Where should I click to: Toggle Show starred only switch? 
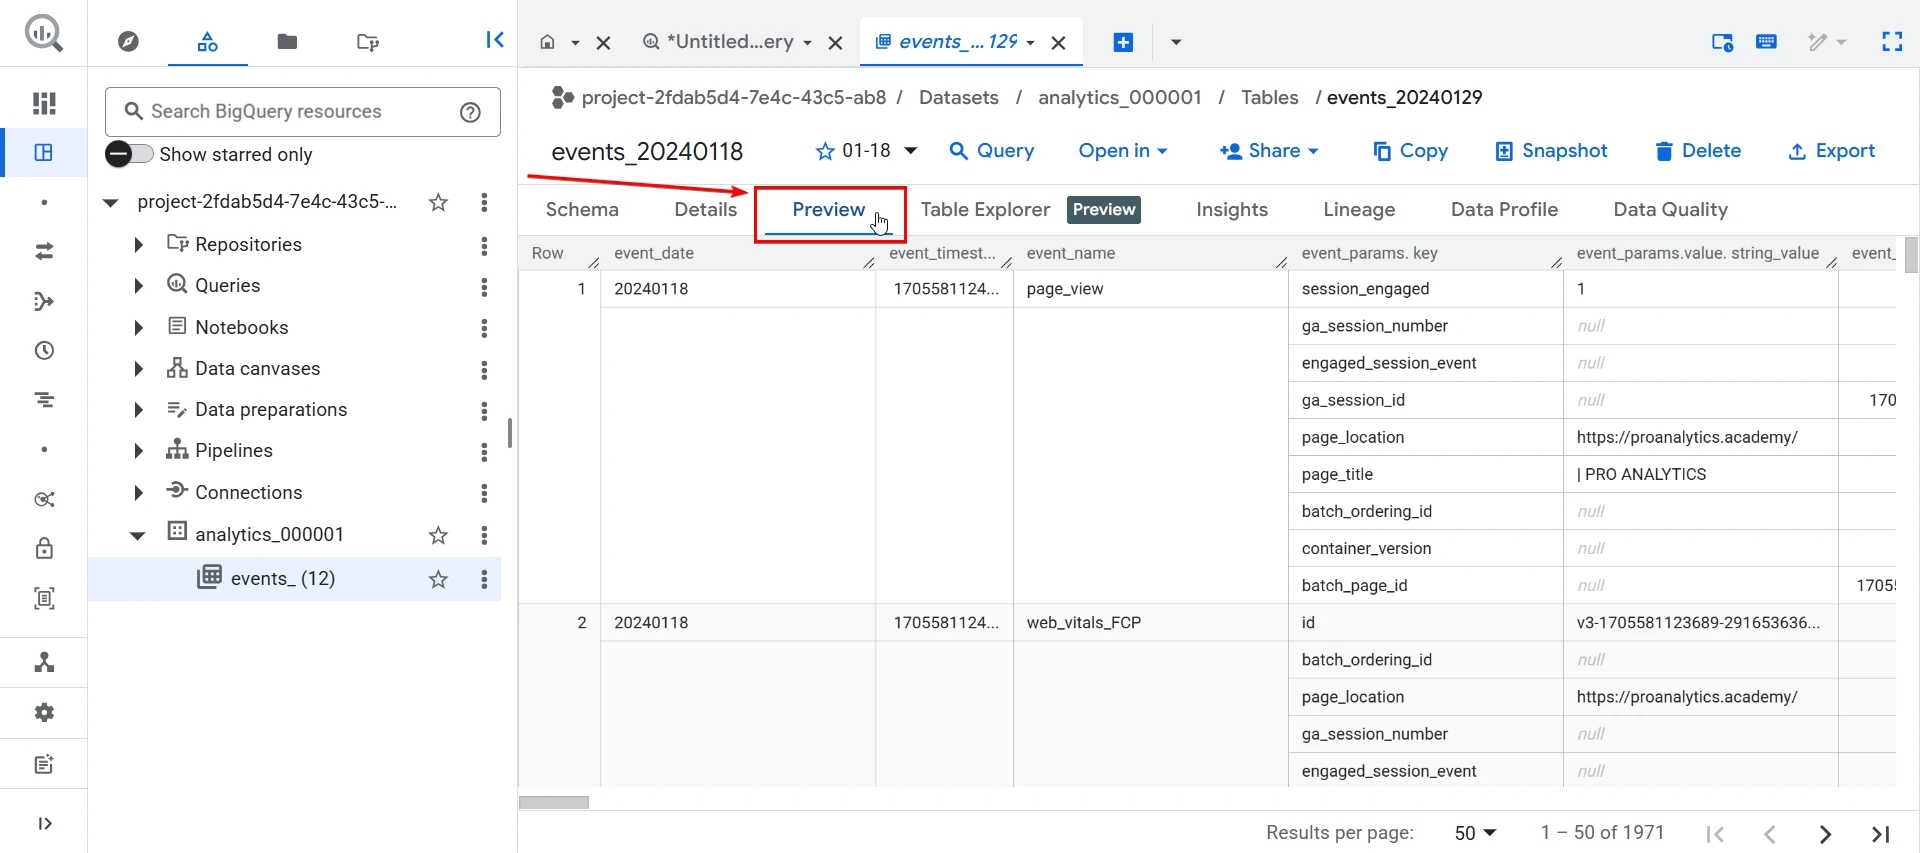[x=129, y=154]
